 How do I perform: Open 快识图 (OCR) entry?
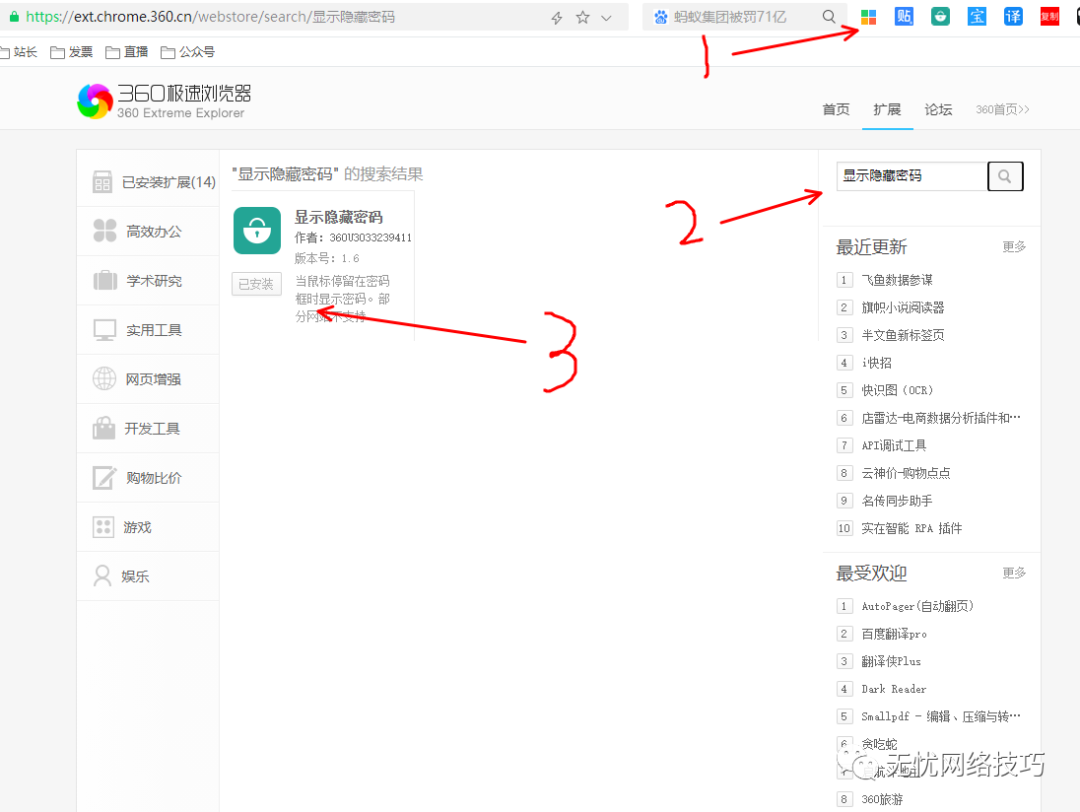click(897, 391)
